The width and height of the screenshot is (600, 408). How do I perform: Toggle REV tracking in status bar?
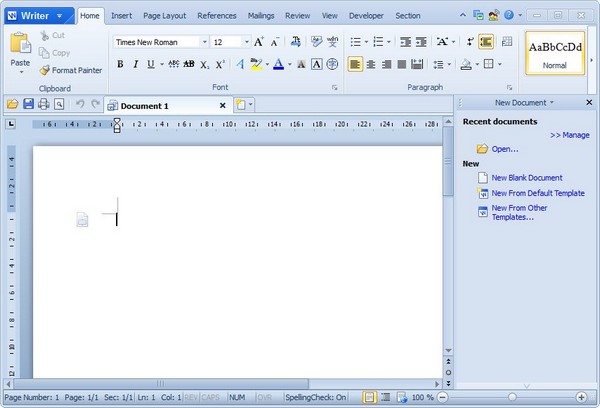pyautogui.click(x=191, y=398)
